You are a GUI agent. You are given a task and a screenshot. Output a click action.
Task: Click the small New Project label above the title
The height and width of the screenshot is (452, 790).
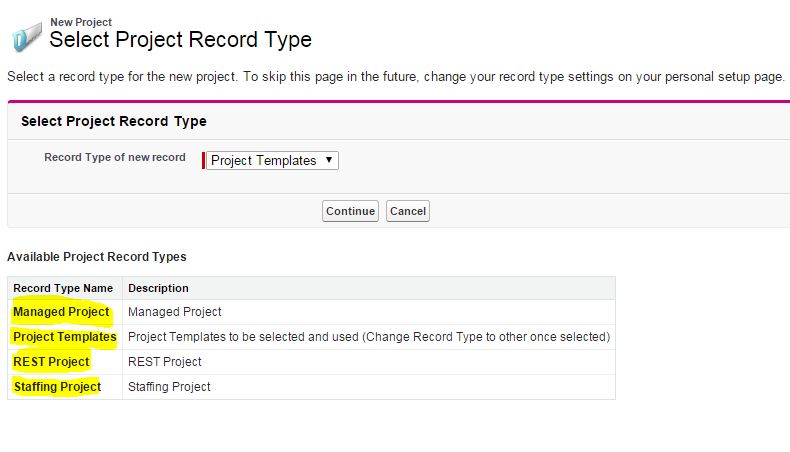81,21
